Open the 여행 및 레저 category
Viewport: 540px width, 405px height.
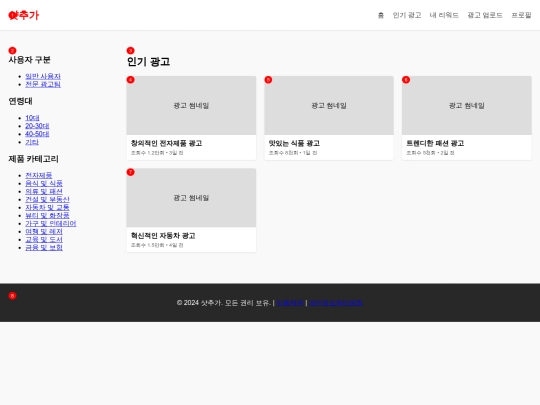tap(44, 231)
